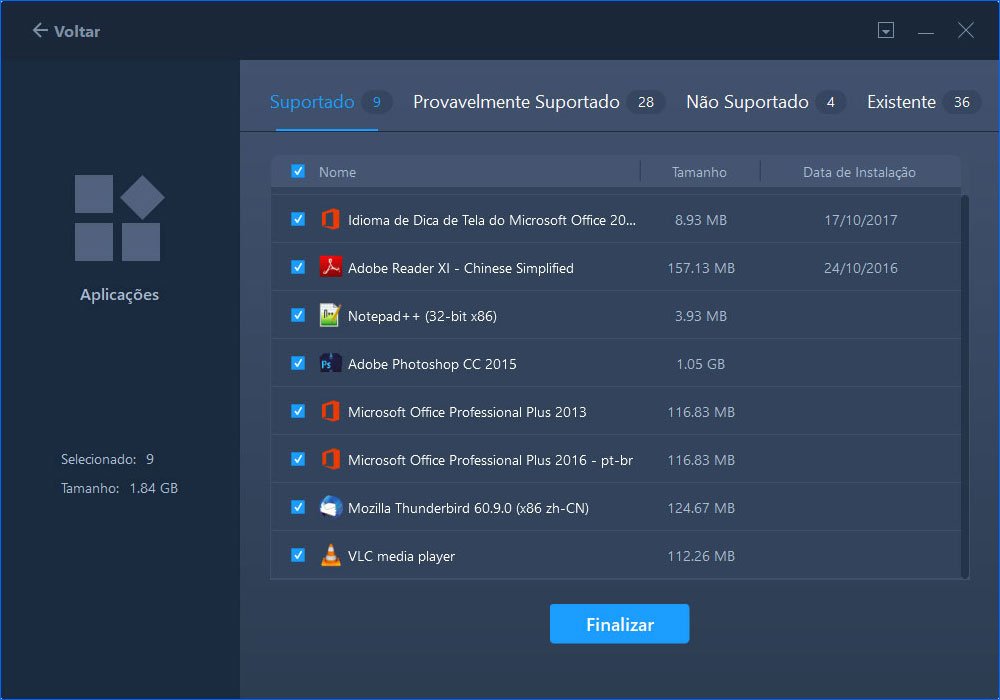Minimize the window

926,31
